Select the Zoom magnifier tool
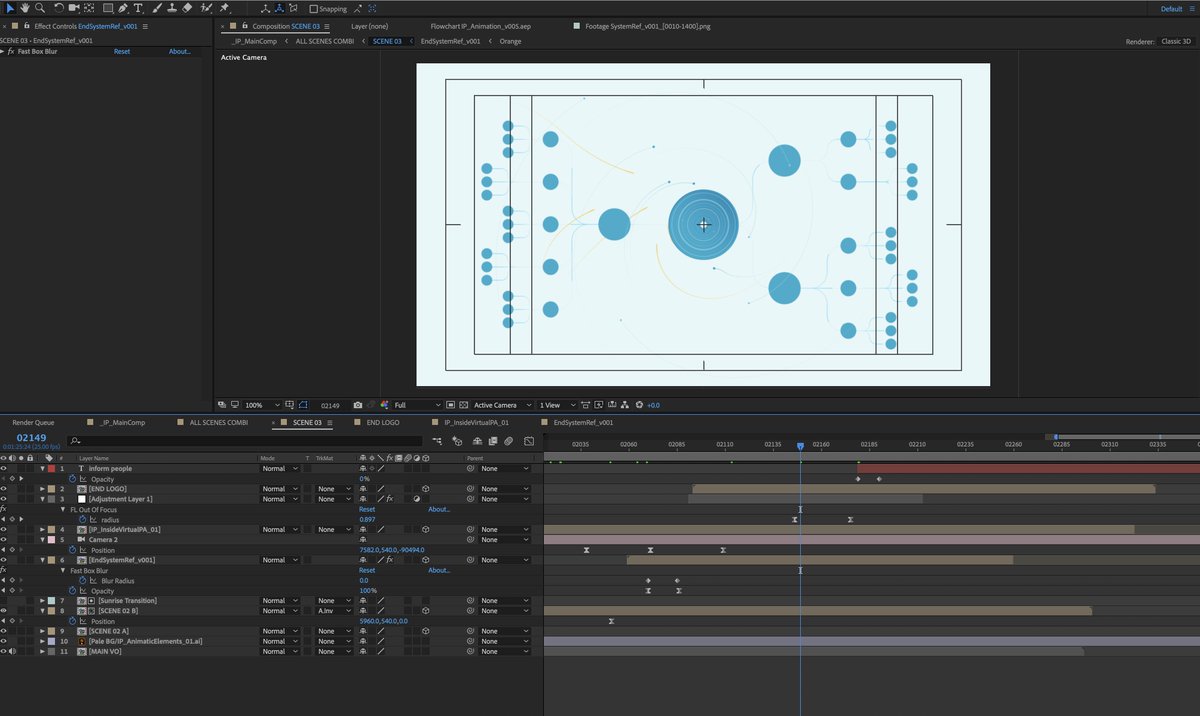The image size is (1200, 716). coord(40,8)
